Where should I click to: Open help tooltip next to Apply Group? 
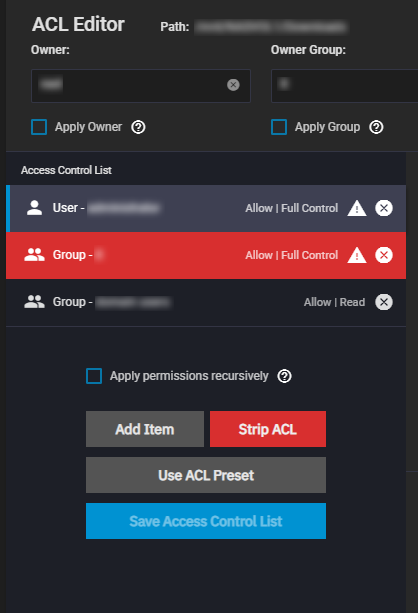(377, 127)
